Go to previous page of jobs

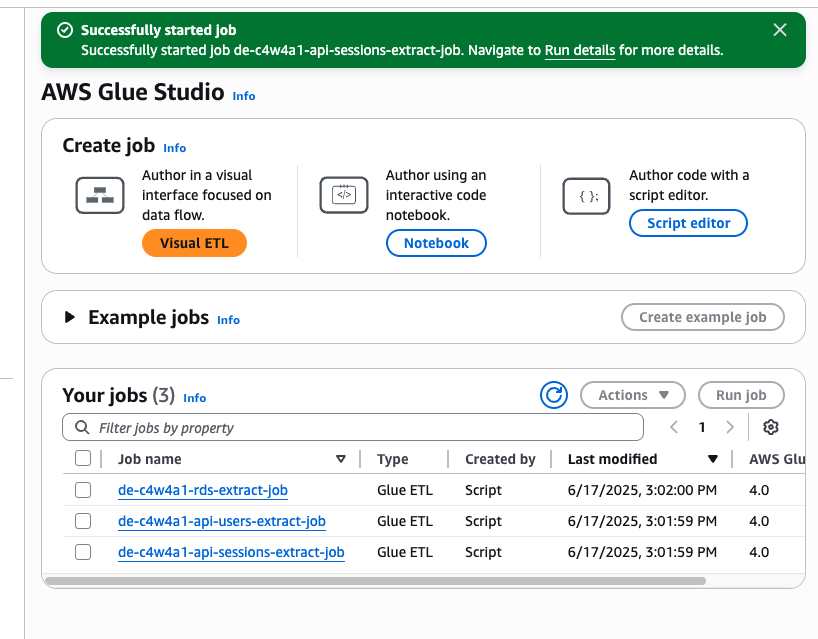674,427
